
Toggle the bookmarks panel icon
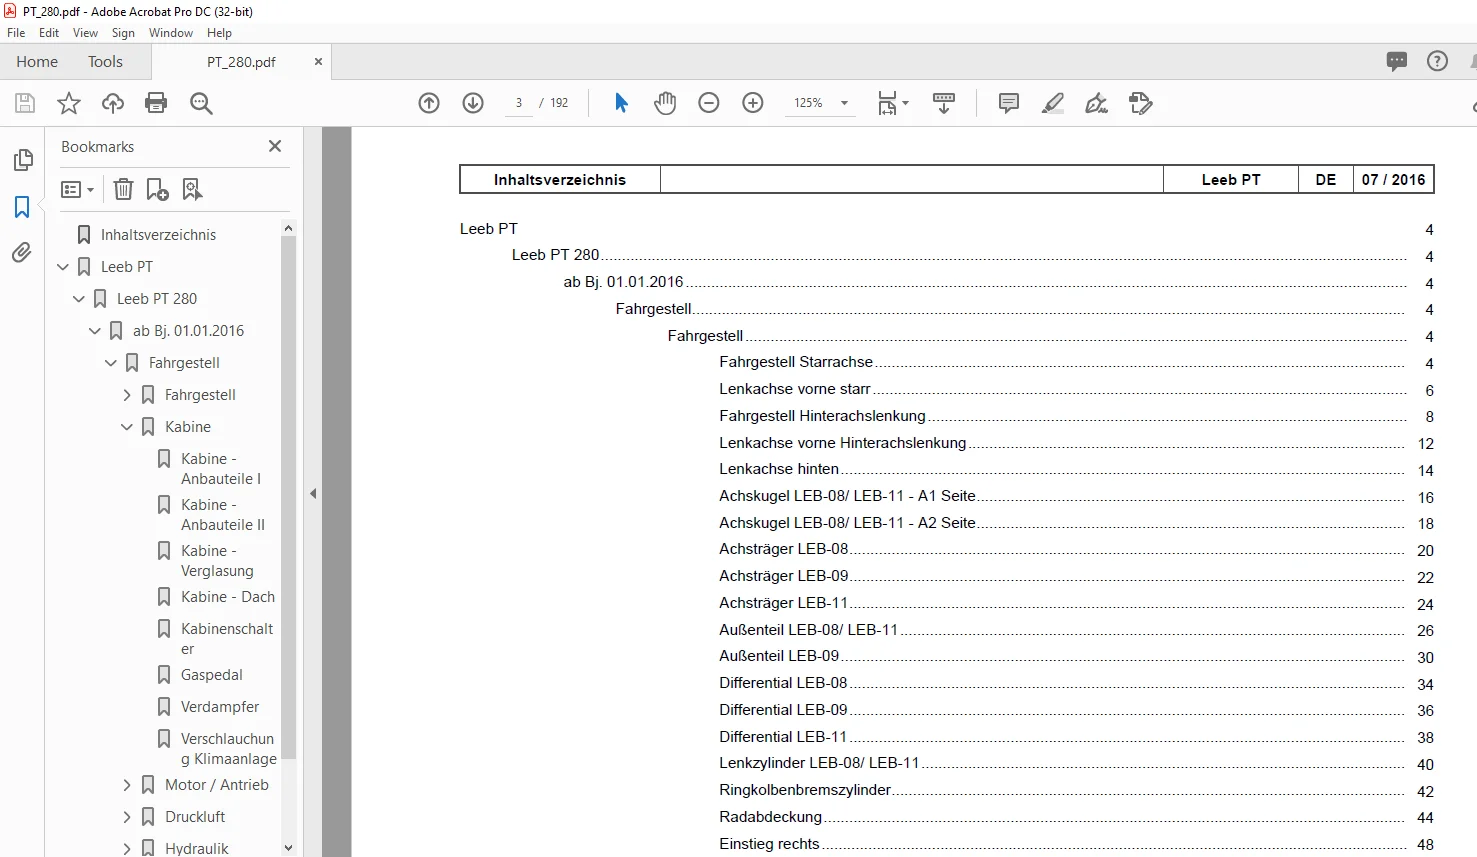(x=22, y=206)
